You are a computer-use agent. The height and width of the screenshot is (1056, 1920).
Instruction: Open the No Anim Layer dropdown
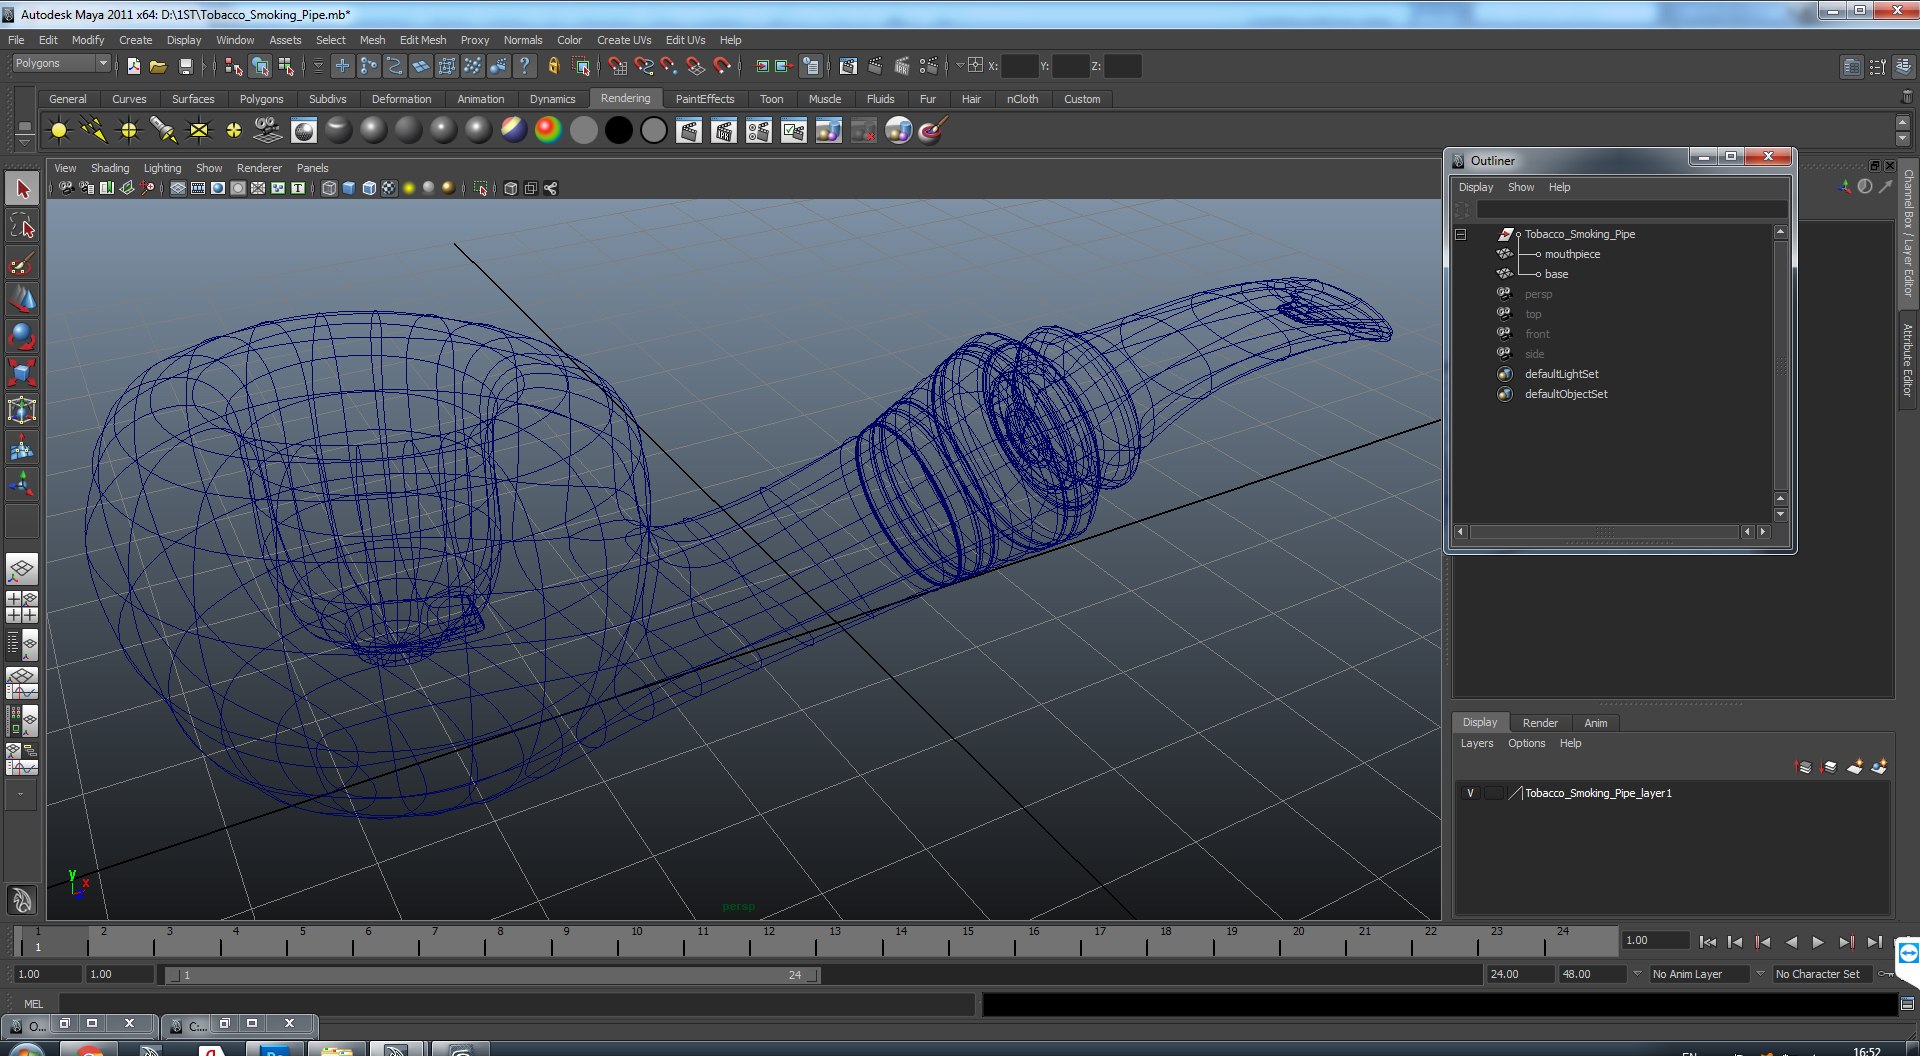point(1698,974)
